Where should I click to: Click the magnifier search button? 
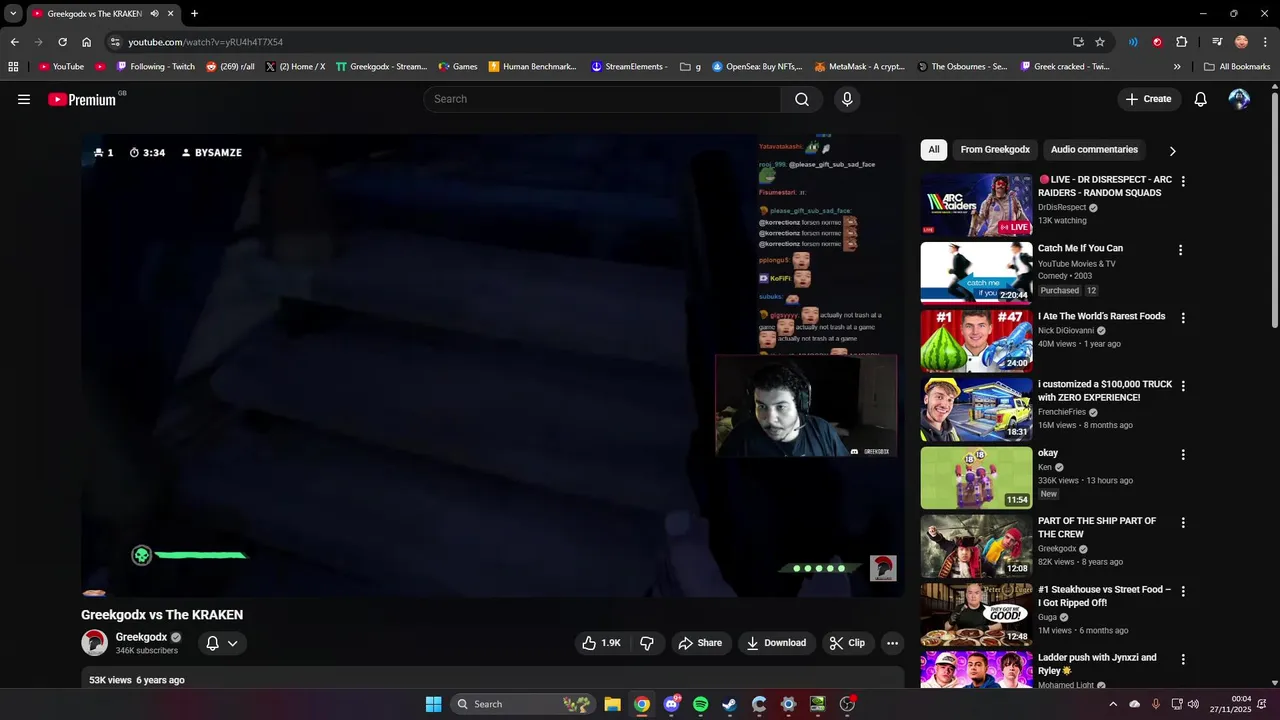pyautogui.click(x=802, y=99)
